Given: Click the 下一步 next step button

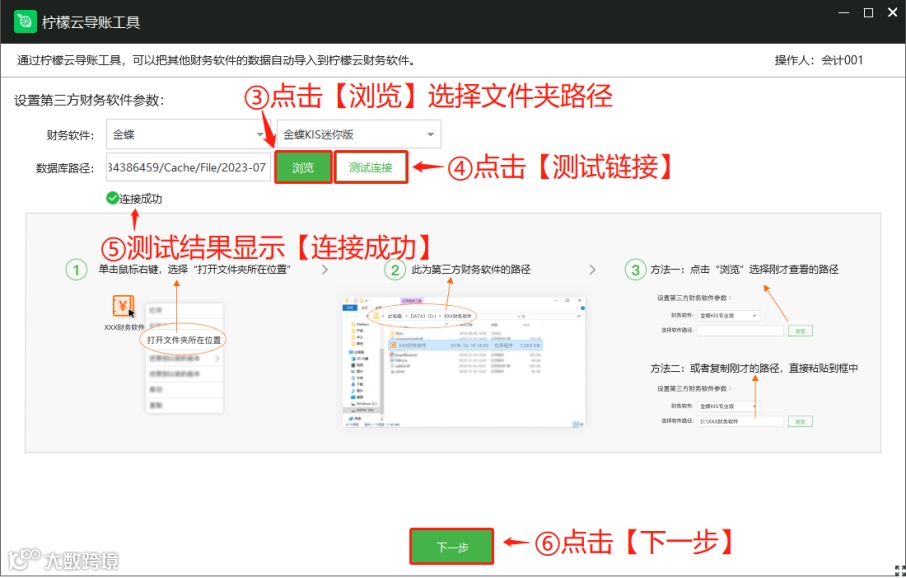Looking at the screenshot, I should pyautogui.click(x=452, y=547).
